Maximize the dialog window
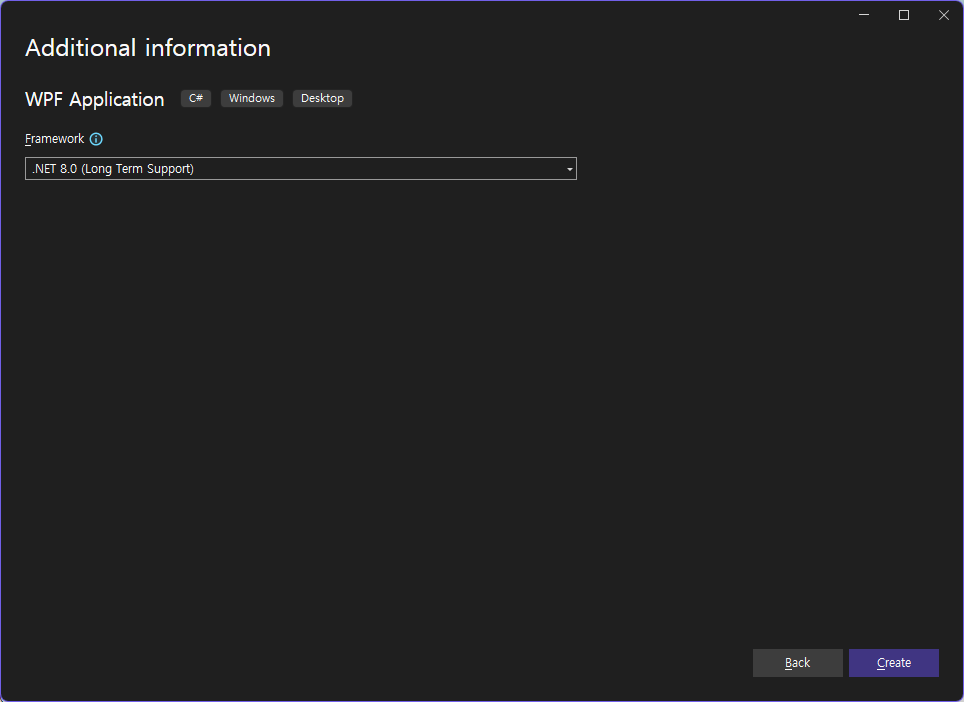This screenshot has width=964, height=702. (904, 15)
